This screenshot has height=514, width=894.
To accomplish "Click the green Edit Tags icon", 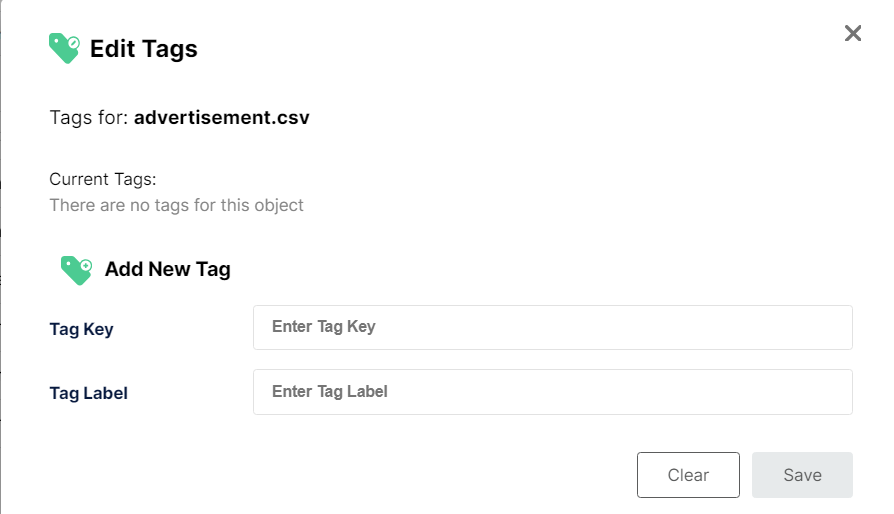I will [x=63, y=48].
